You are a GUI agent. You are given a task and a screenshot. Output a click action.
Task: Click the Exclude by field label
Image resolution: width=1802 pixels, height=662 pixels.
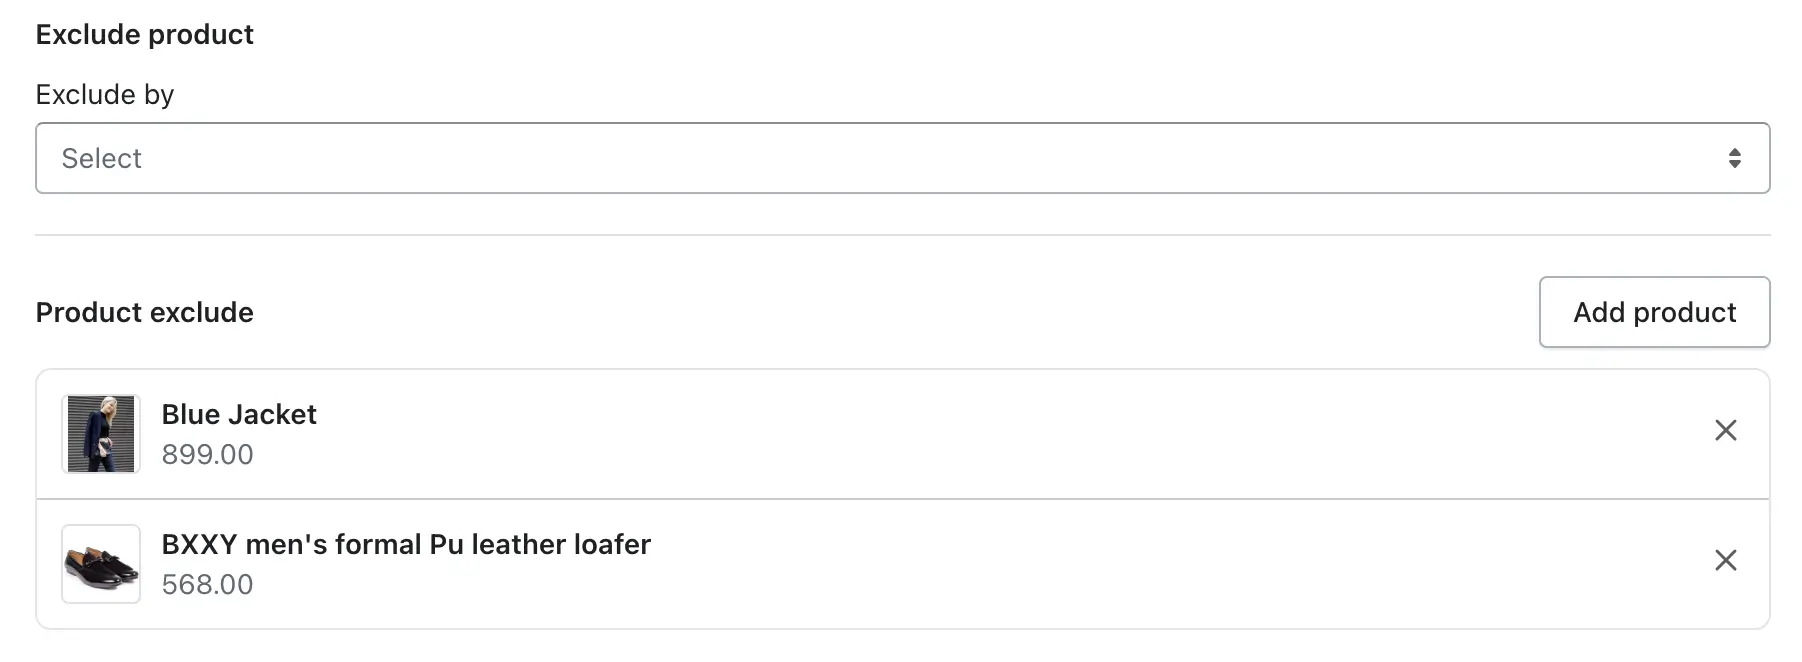[x=105, y=94]
